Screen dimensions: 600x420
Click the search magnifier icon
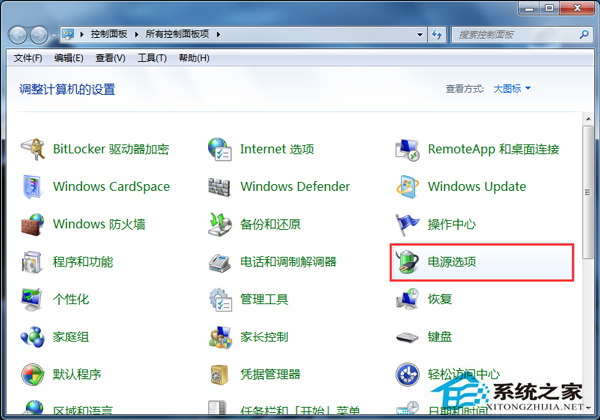point(584,35)
